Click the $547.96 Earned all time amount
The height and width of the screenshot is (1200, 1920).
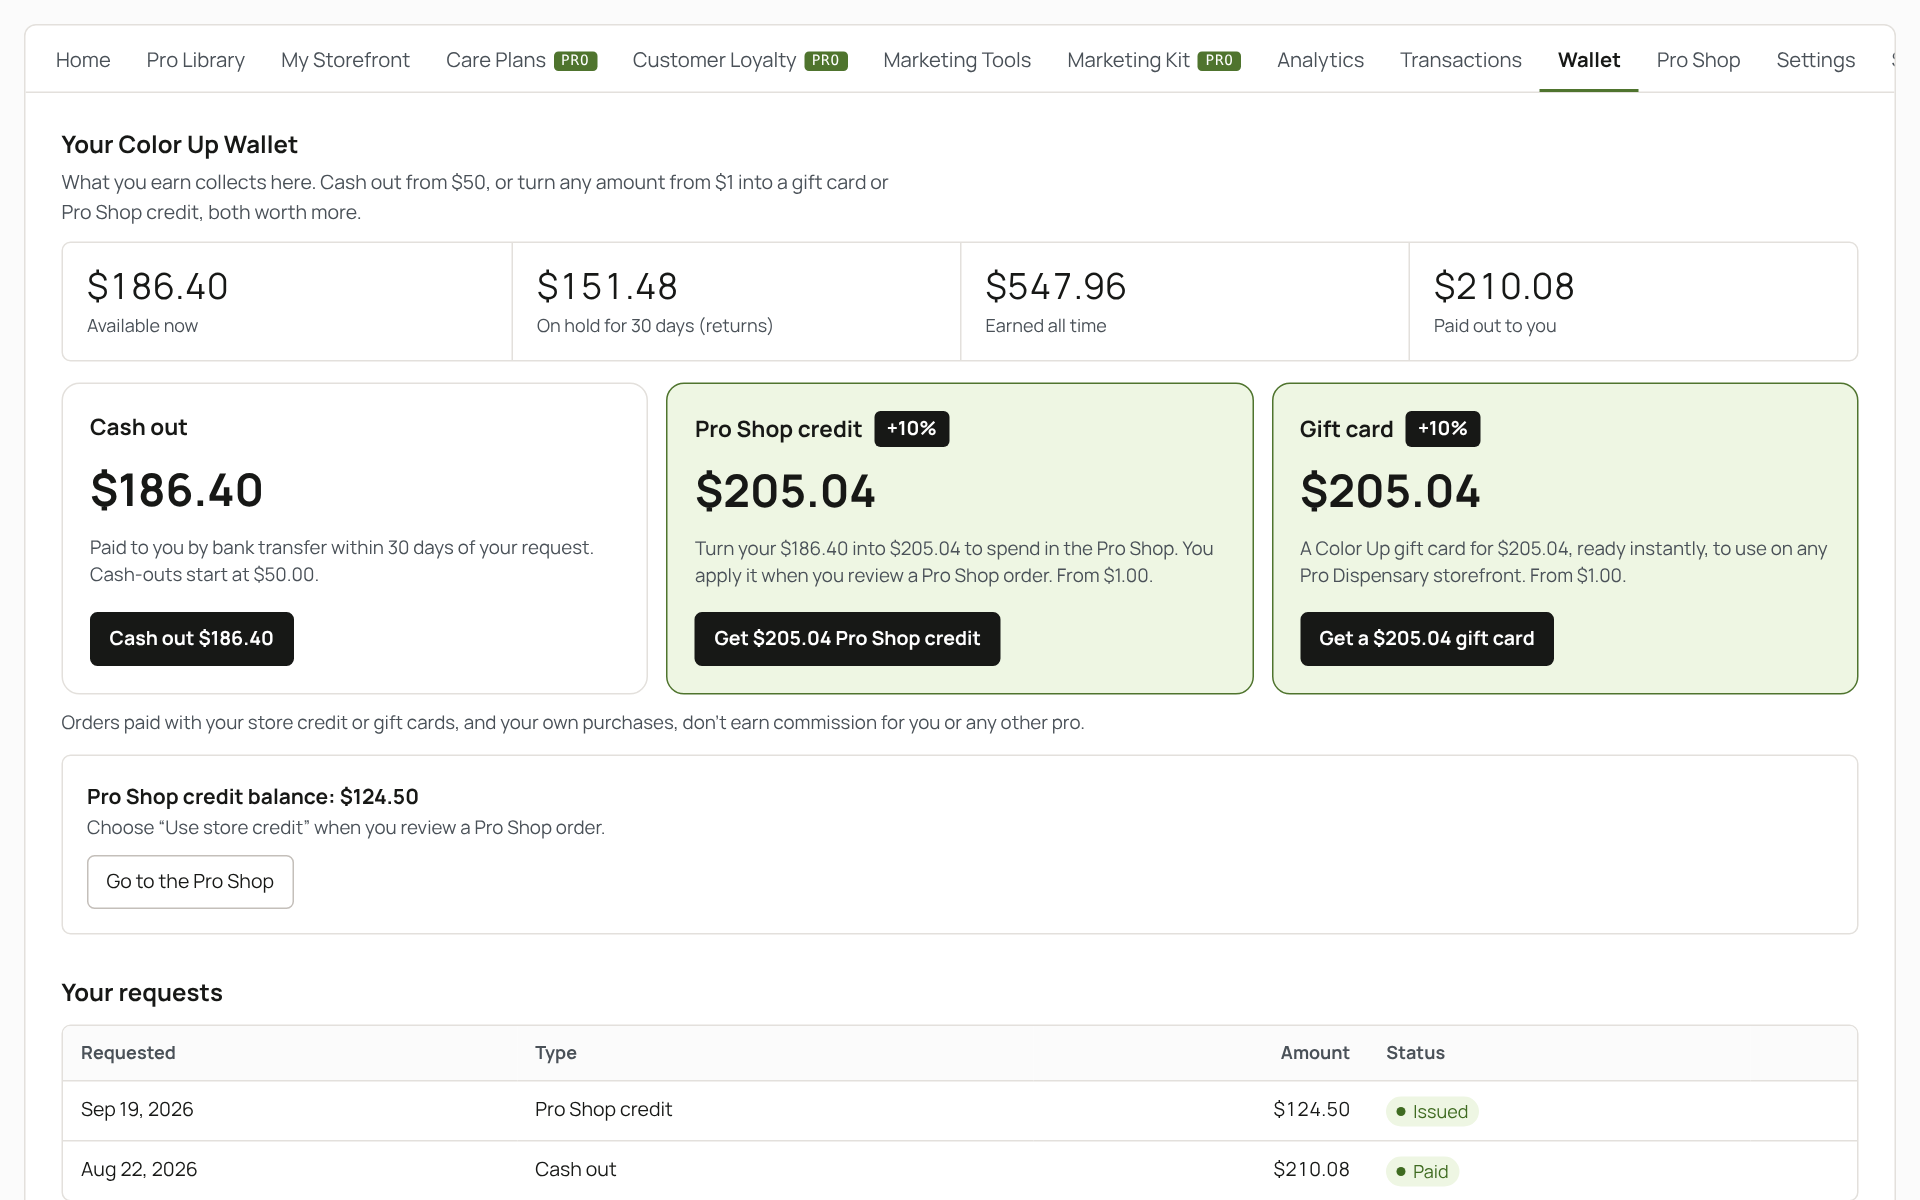click(1056, 287)
